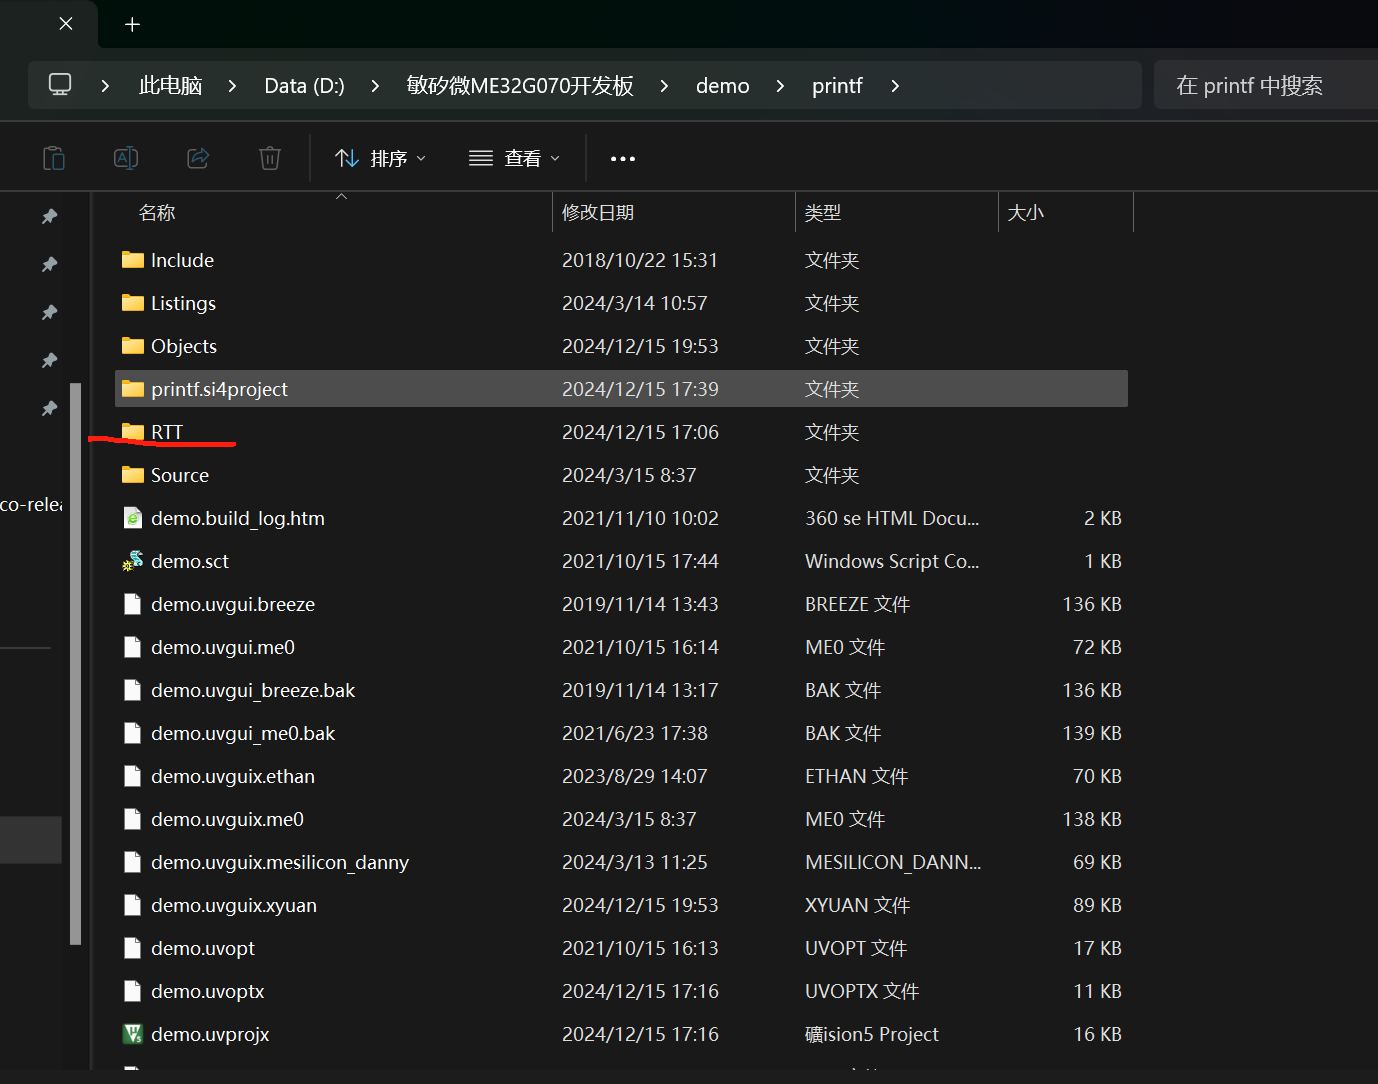Click the Rename icon in toolbar
Screen dimensions: 1378x1084
(126, 158)
